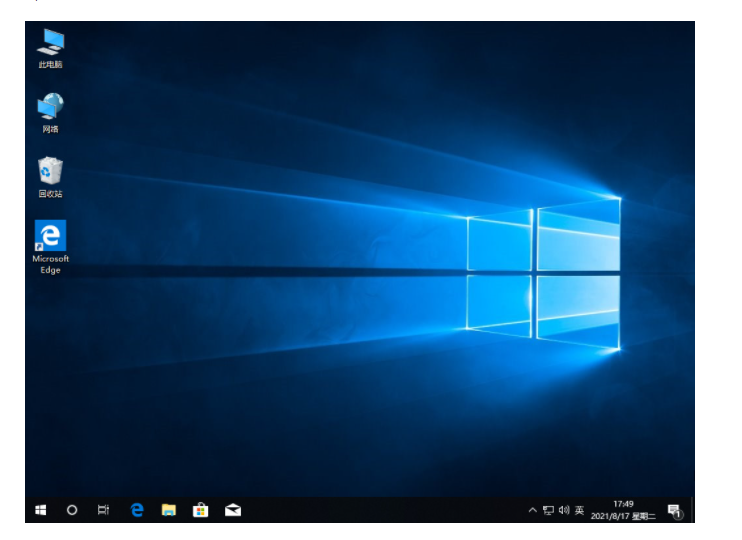Open the Action Center notification icon
742x540 pixels.
point(674,511)
